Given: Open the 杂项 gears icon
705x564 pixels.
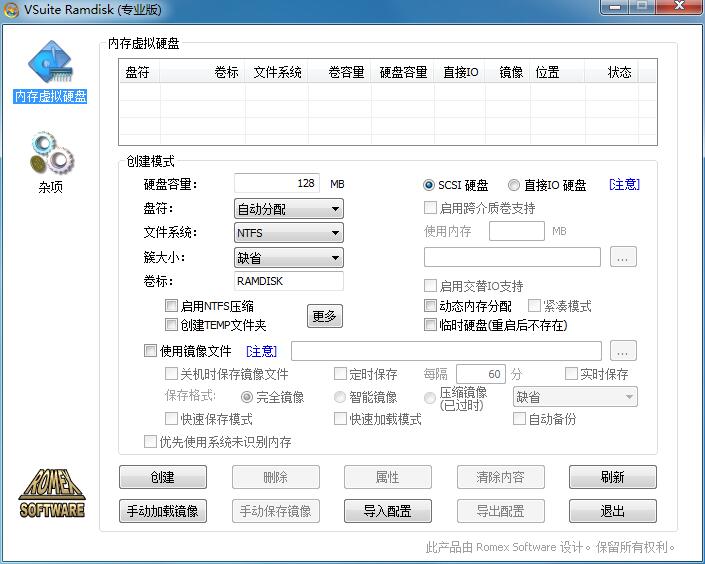Looking at the screenshot, I should (x=49, y=159).
